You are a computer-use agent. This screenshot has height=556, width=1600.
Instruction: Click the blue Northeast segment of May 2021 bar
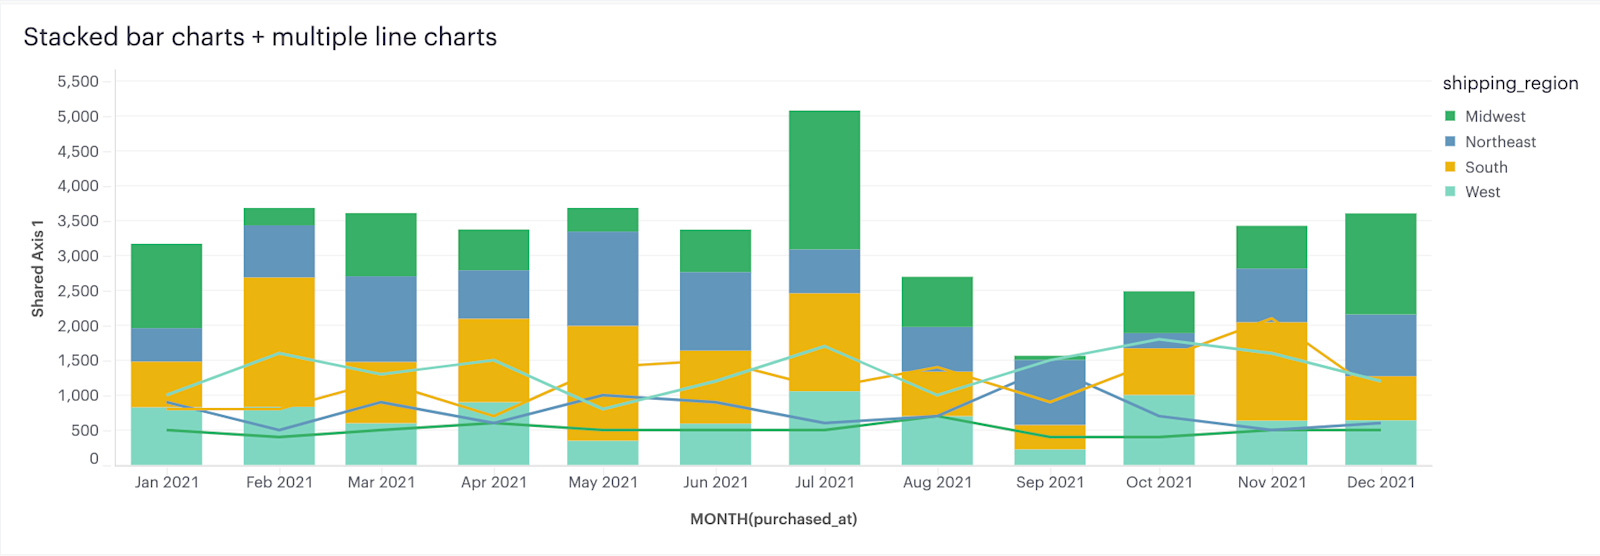[x=603, y=278]
